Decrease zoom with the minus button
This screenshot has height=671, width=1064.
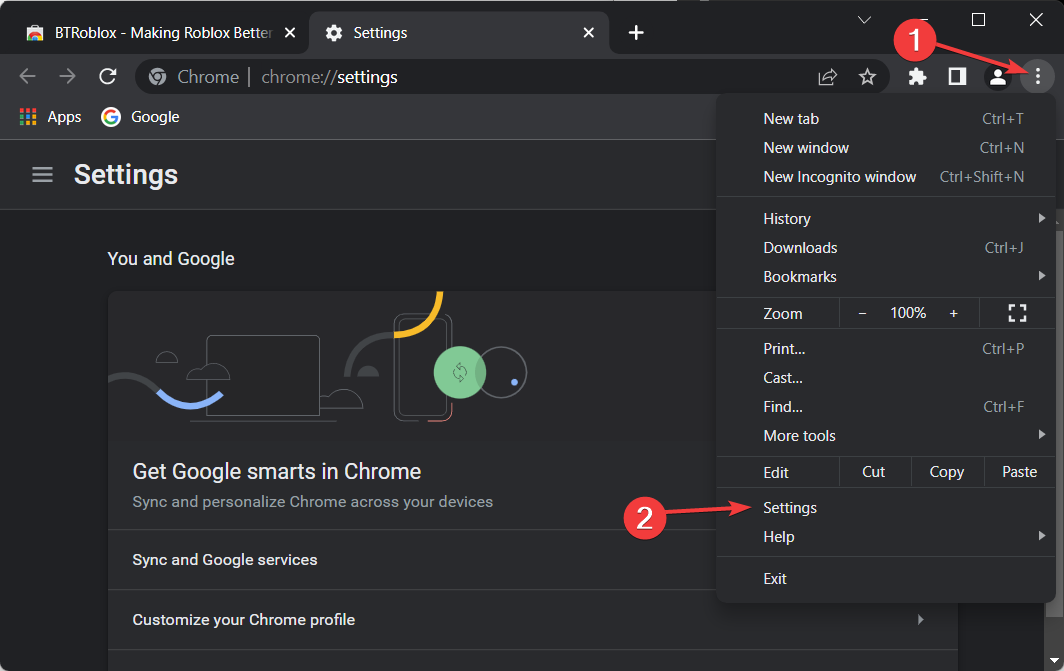click(x=863, y=313)
